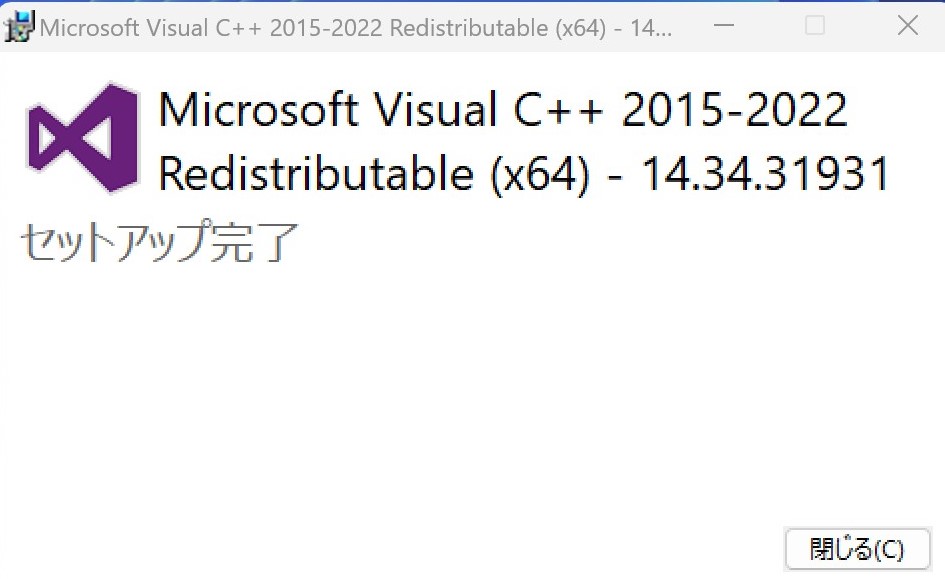Click "(x64)" in the large heading
945x579 pixels.
coord(536,175)
